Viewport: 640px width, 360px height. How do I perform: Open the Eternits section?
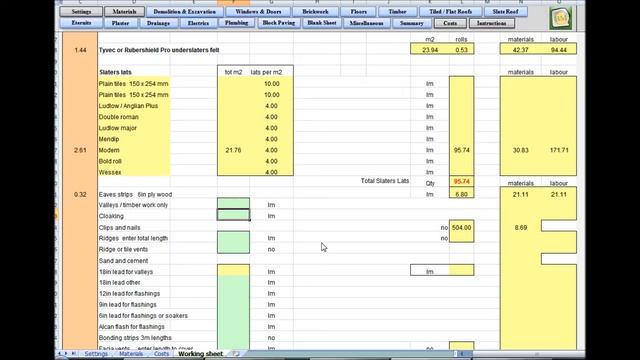point(81,23)
